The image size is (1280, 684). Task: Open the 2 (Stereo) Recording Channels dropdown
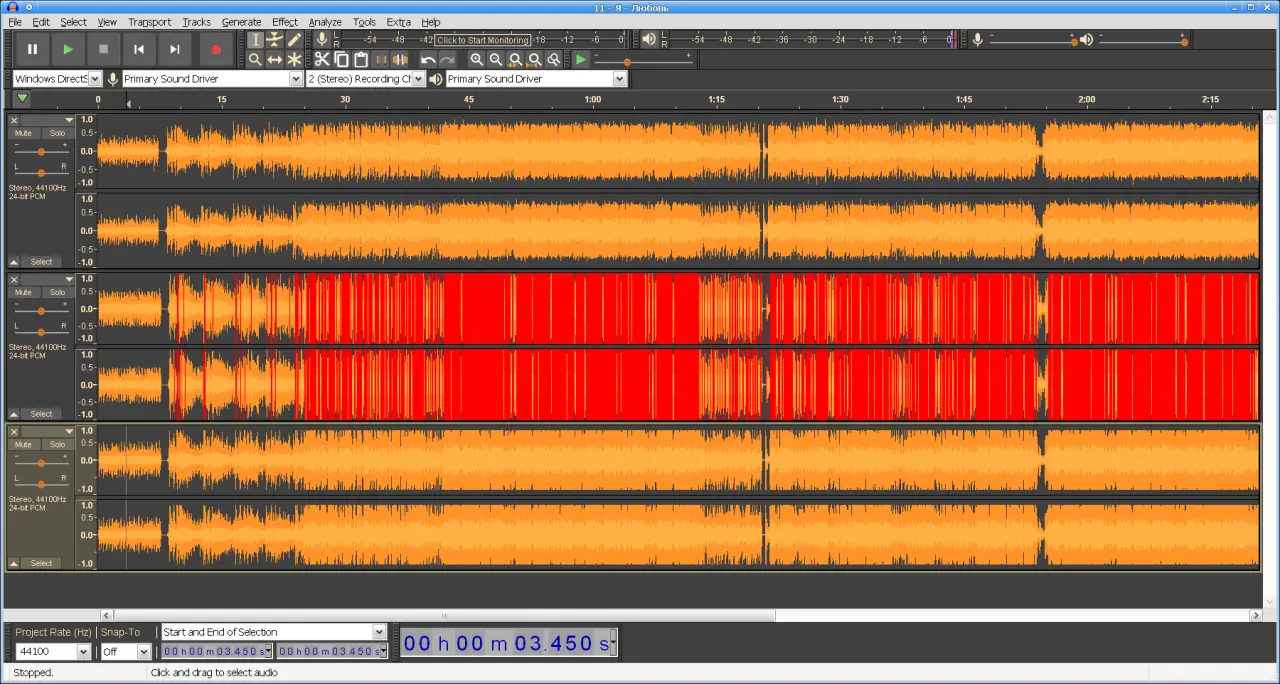click(366, 79)
